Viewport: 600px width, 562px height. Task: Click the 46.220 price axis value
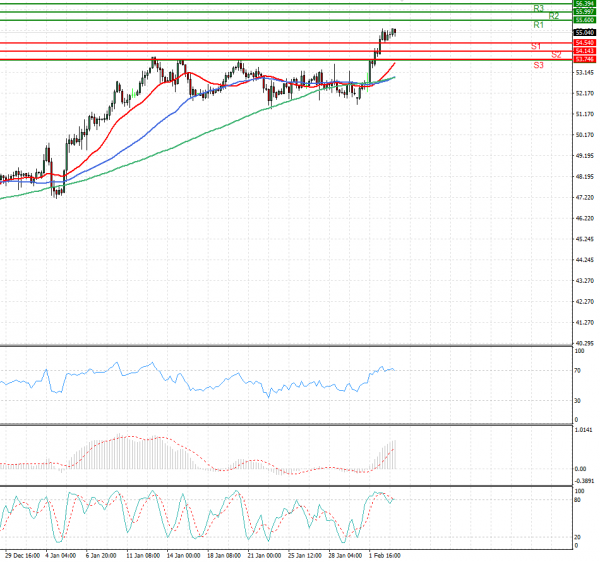[x=585, y=218]
